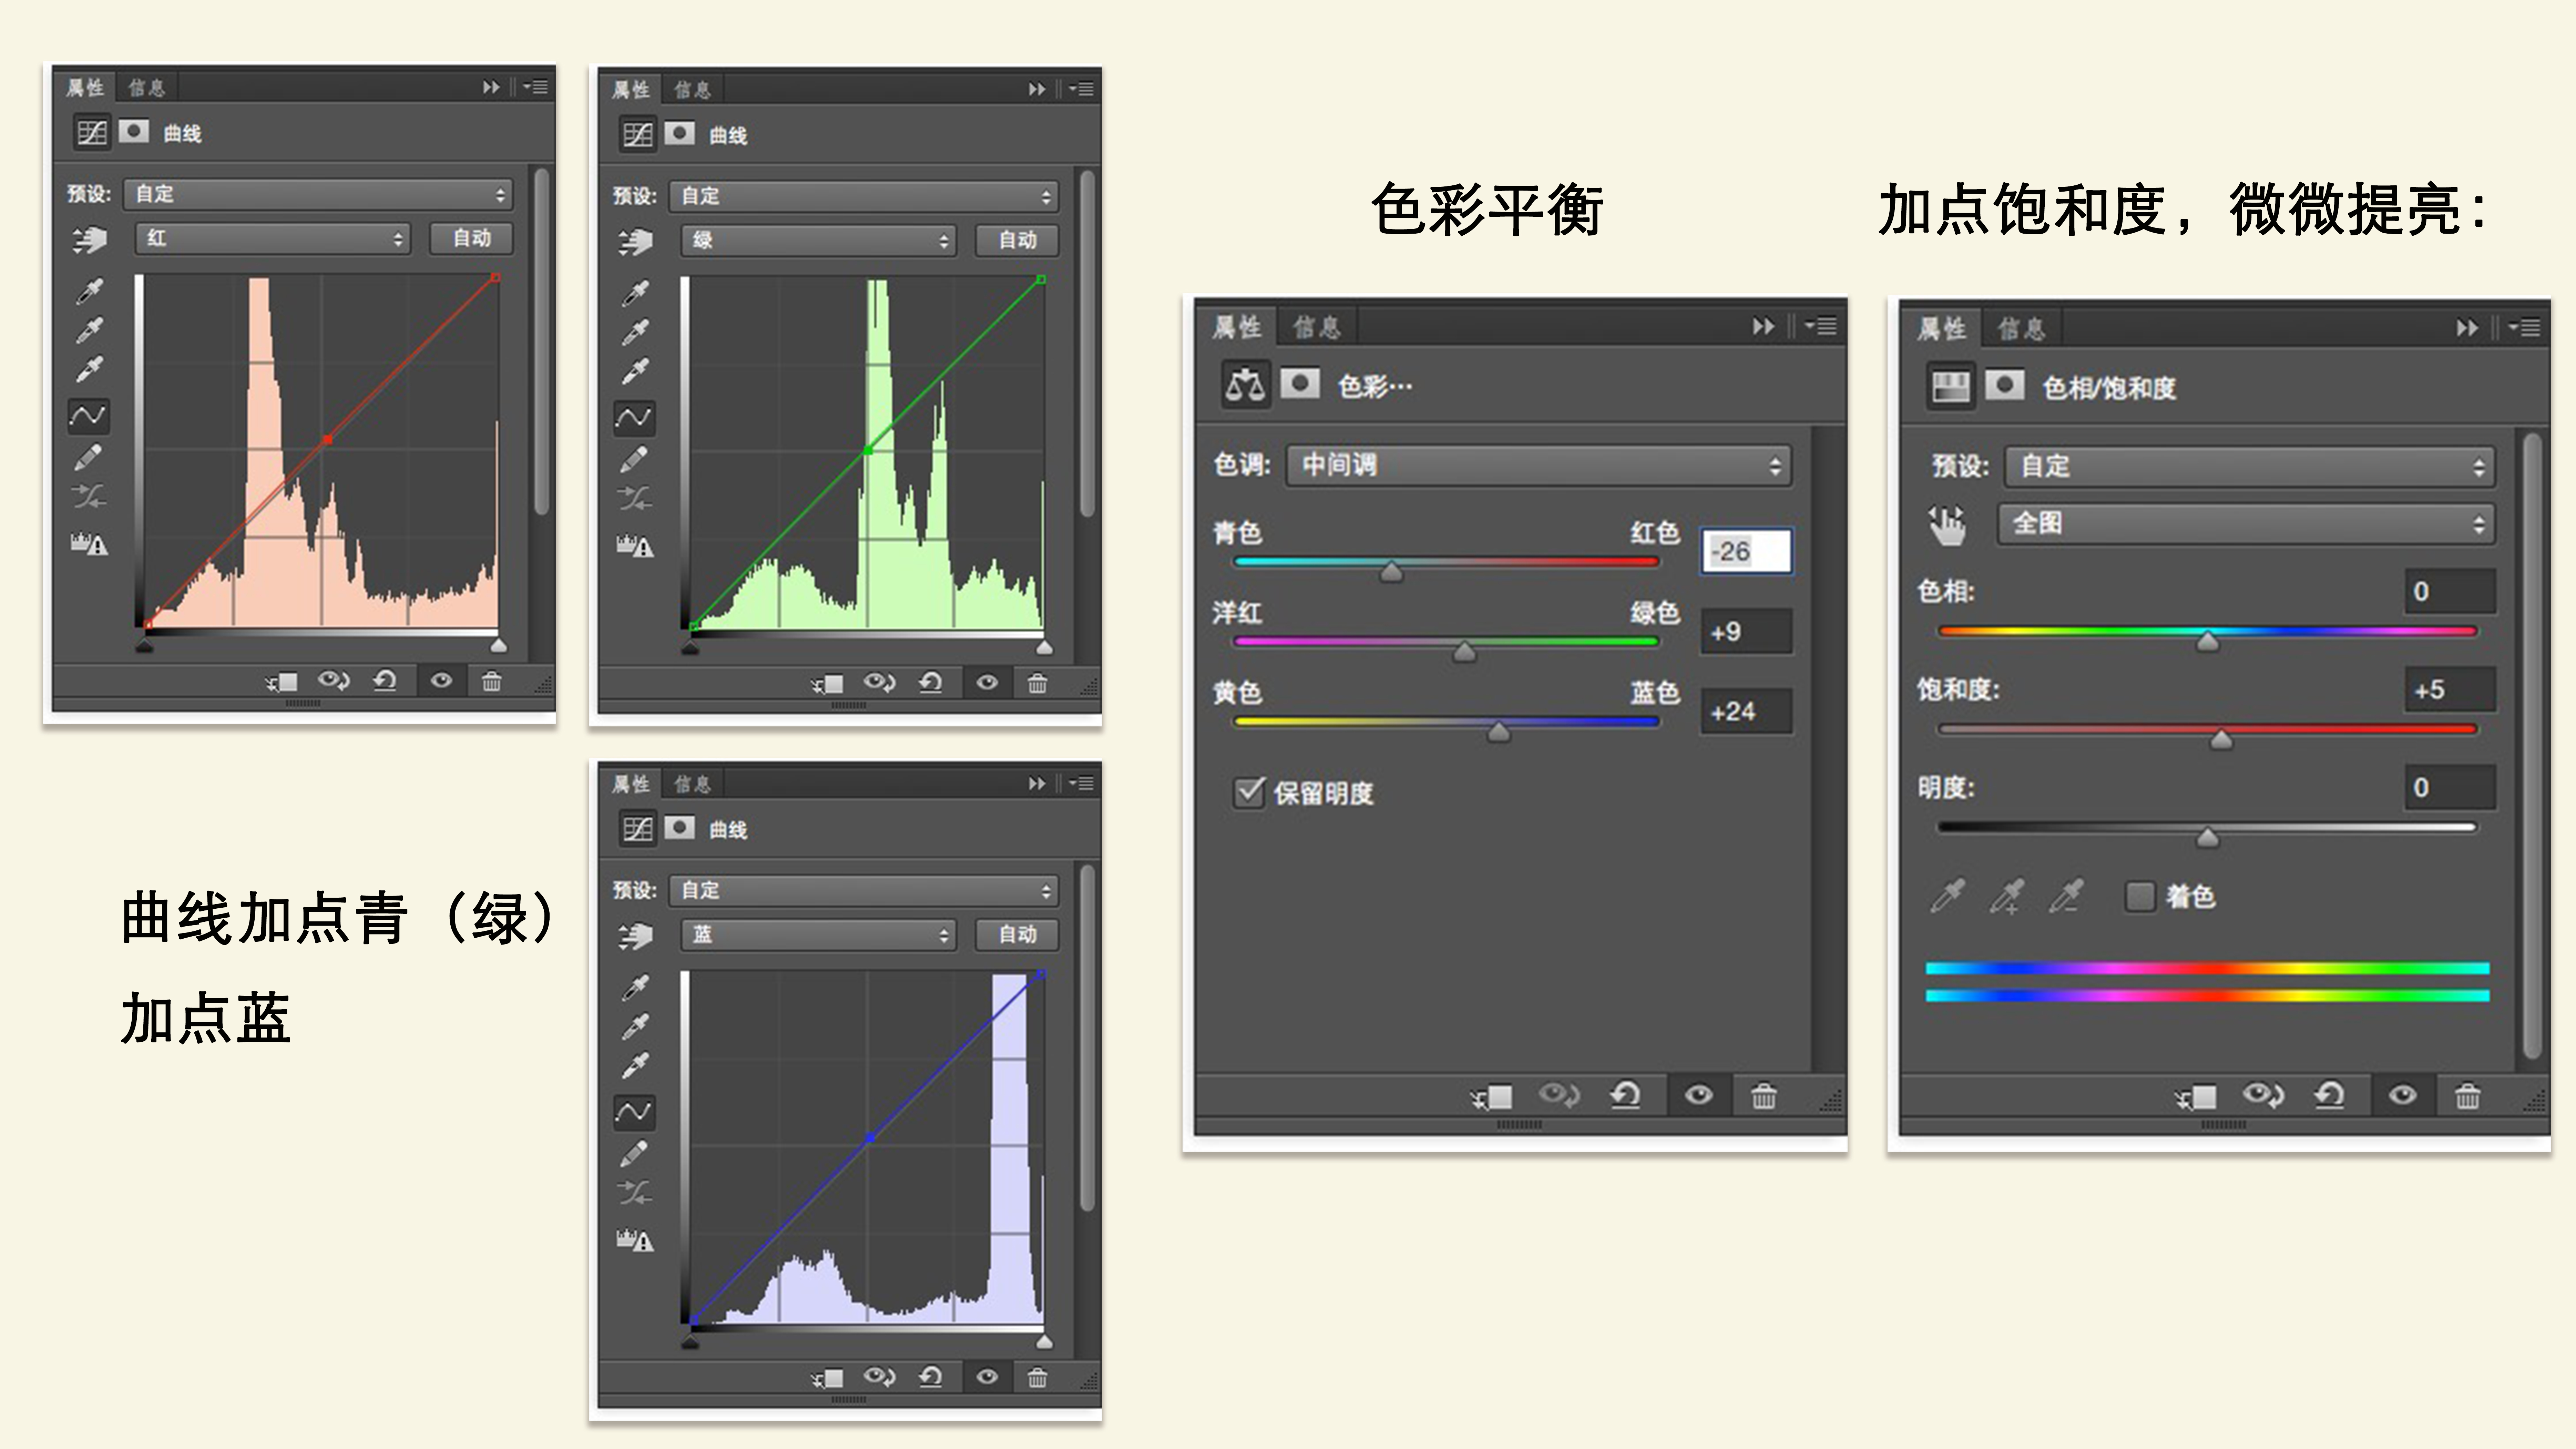Screen dimensions: 2576x1449
Task: Click trash icon in Color Balance panel
Action: pyautogui.click(x=1763, y=1096)
